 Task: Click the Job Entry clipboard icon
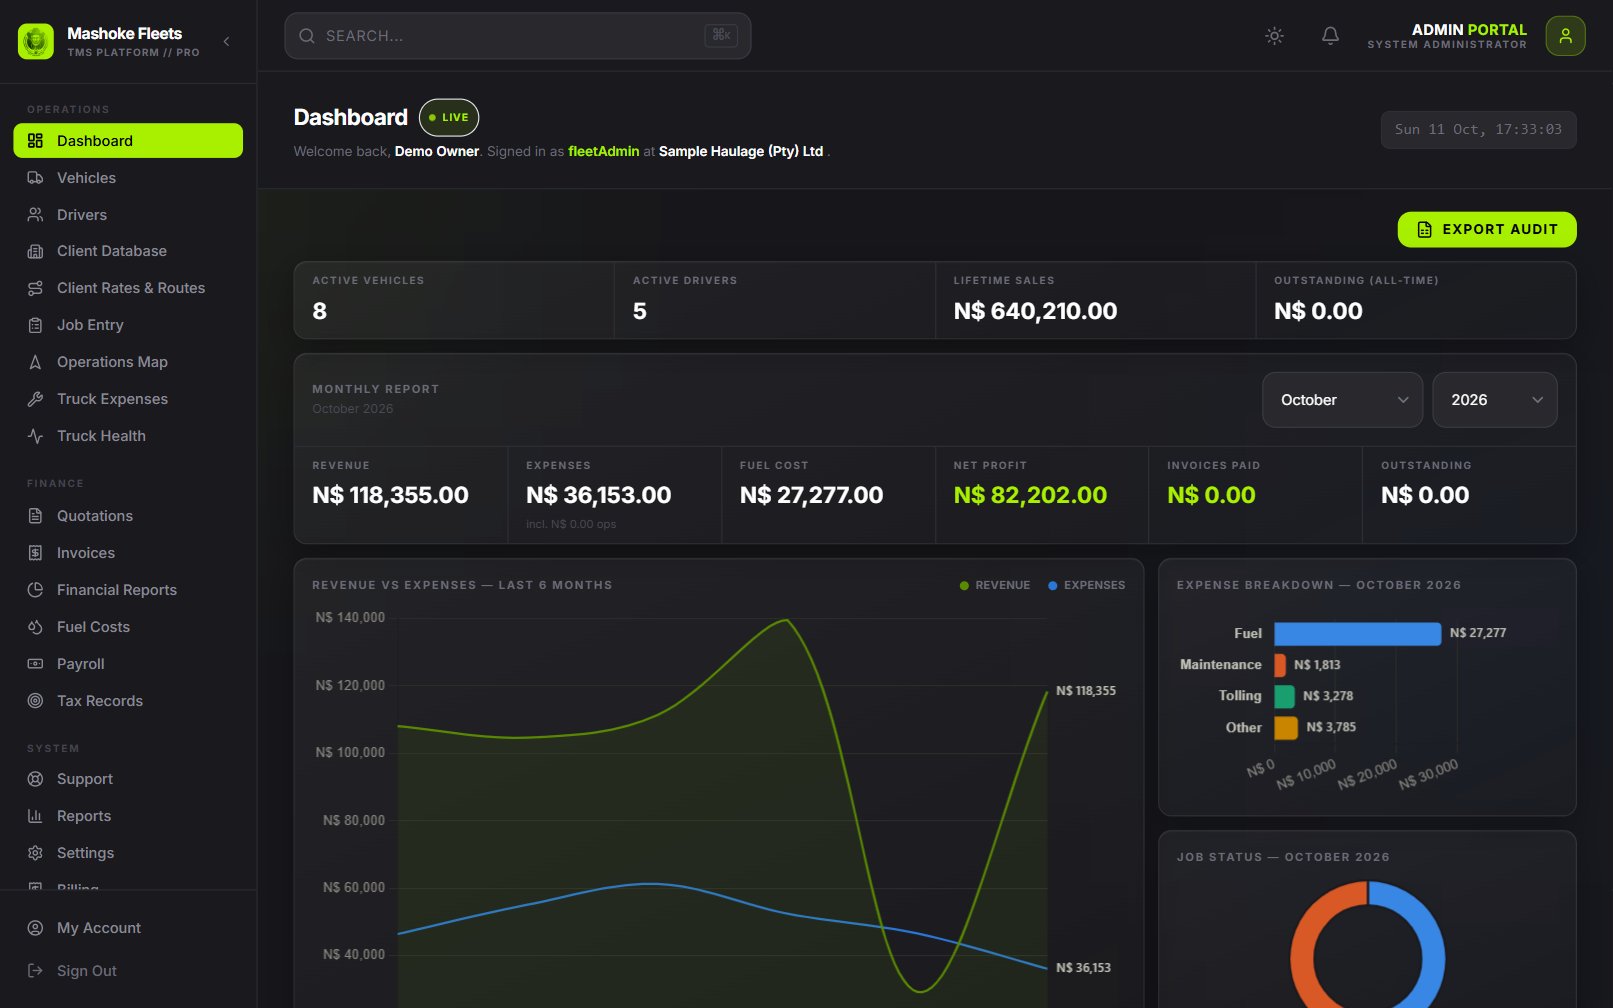35,325
